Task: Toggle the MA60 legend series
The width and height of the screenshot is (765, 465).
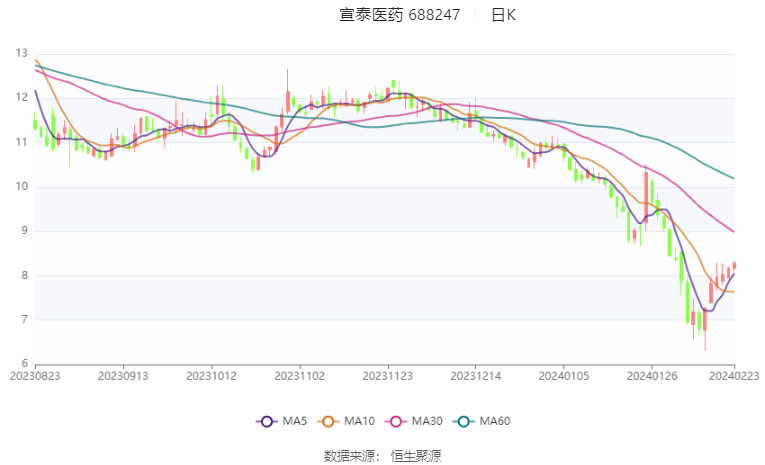Action: [482, 421]
